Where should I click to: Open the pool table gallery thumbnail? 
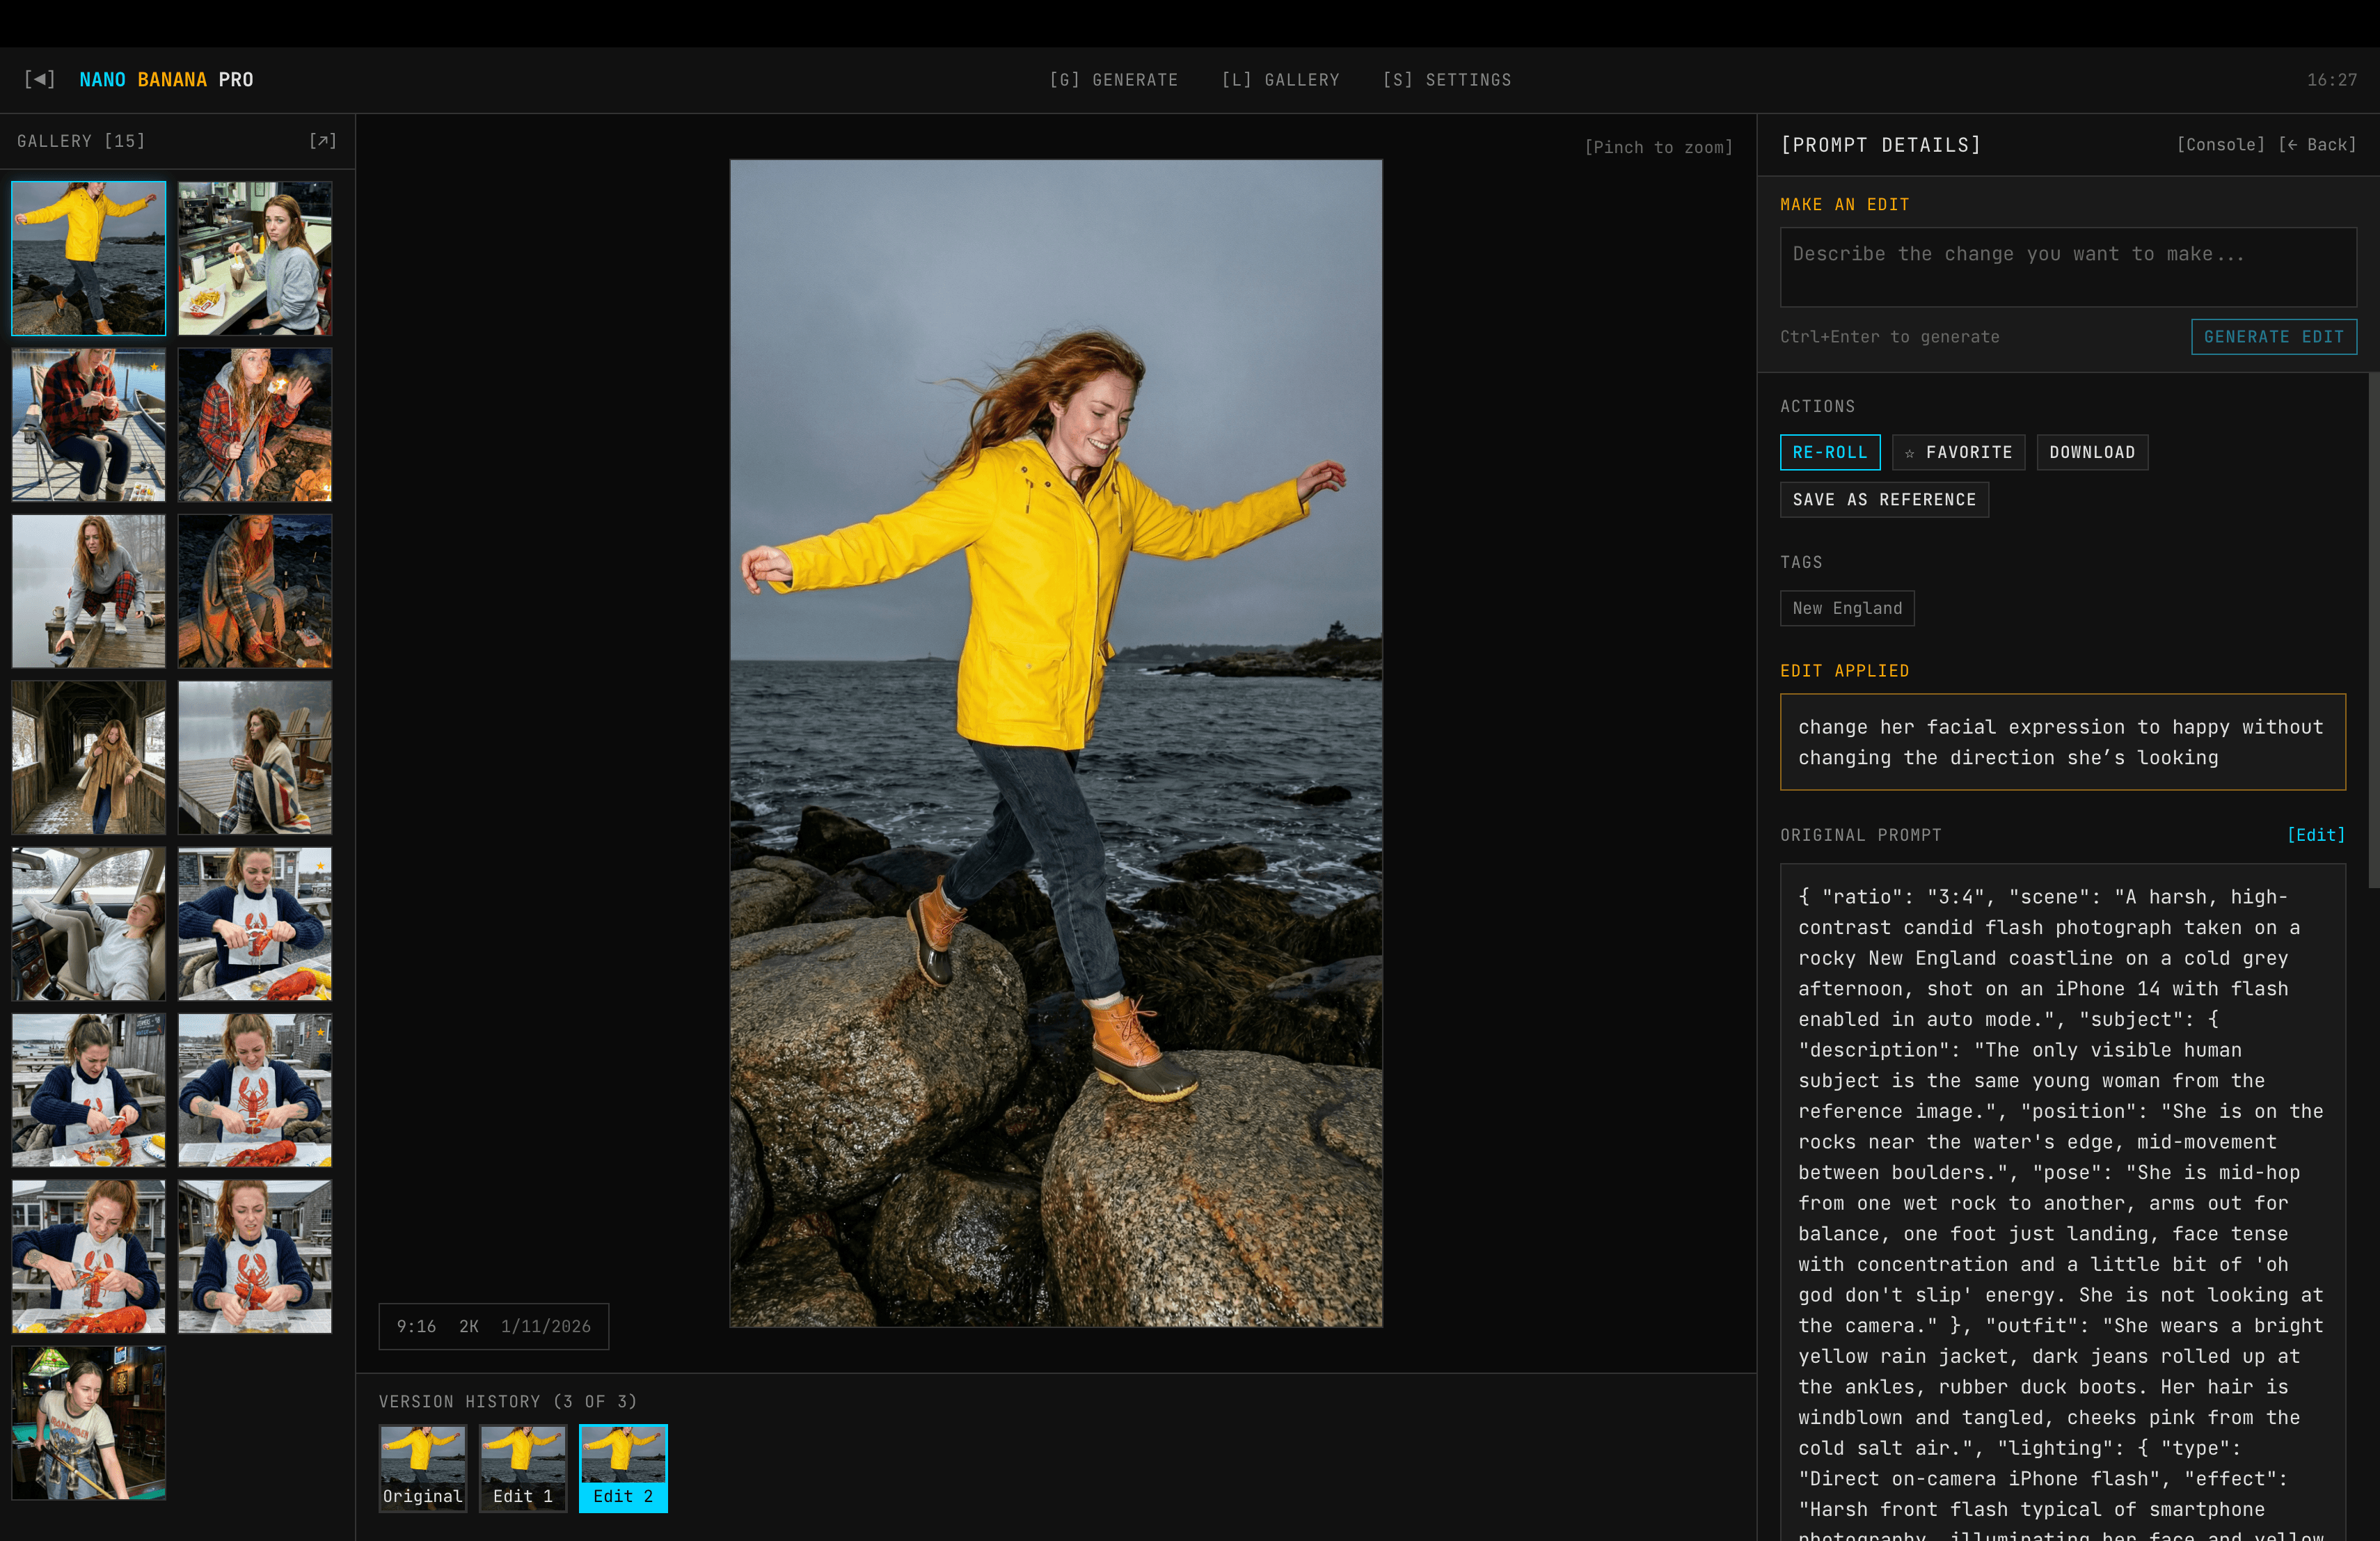89,1422
